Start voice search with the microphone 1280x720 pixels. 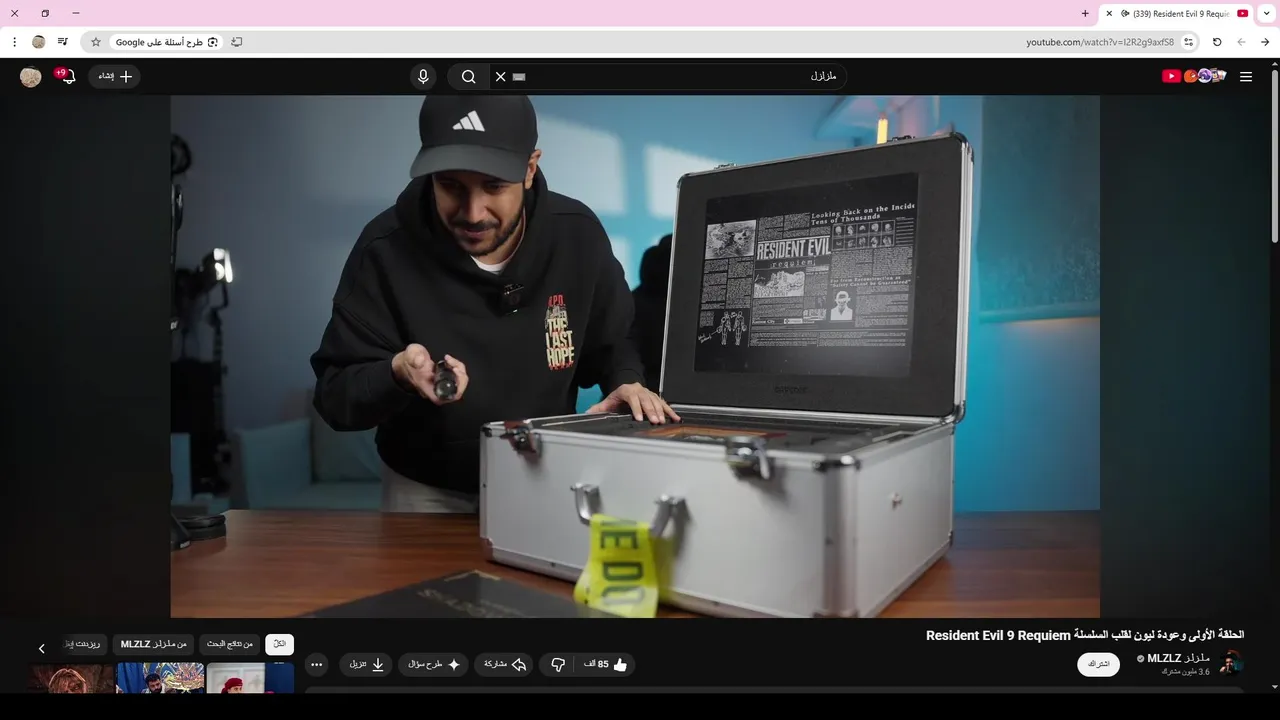tap(423, 77)
